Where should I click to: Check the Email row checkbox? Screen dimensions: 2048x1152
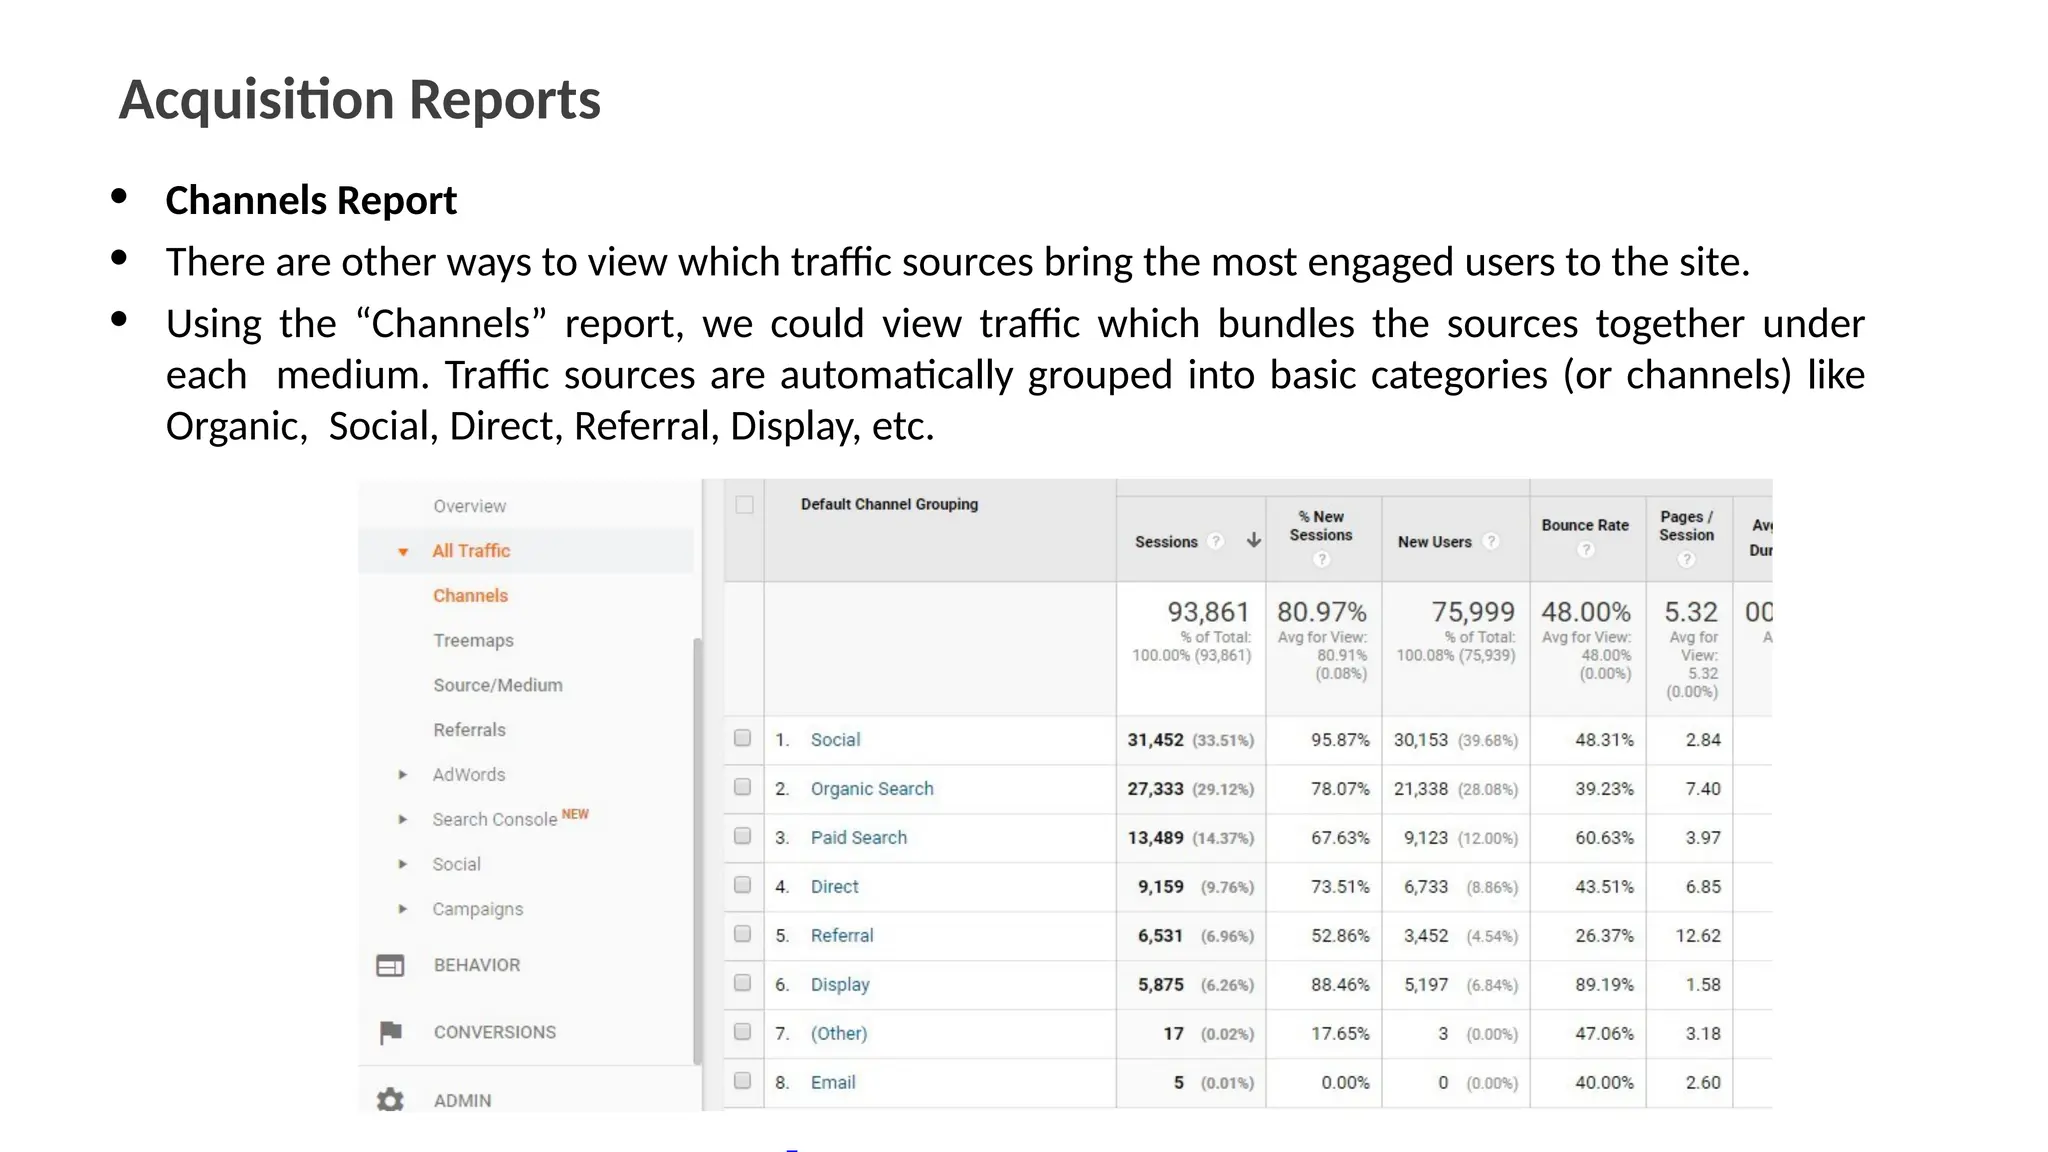(x=742, y=1081)
